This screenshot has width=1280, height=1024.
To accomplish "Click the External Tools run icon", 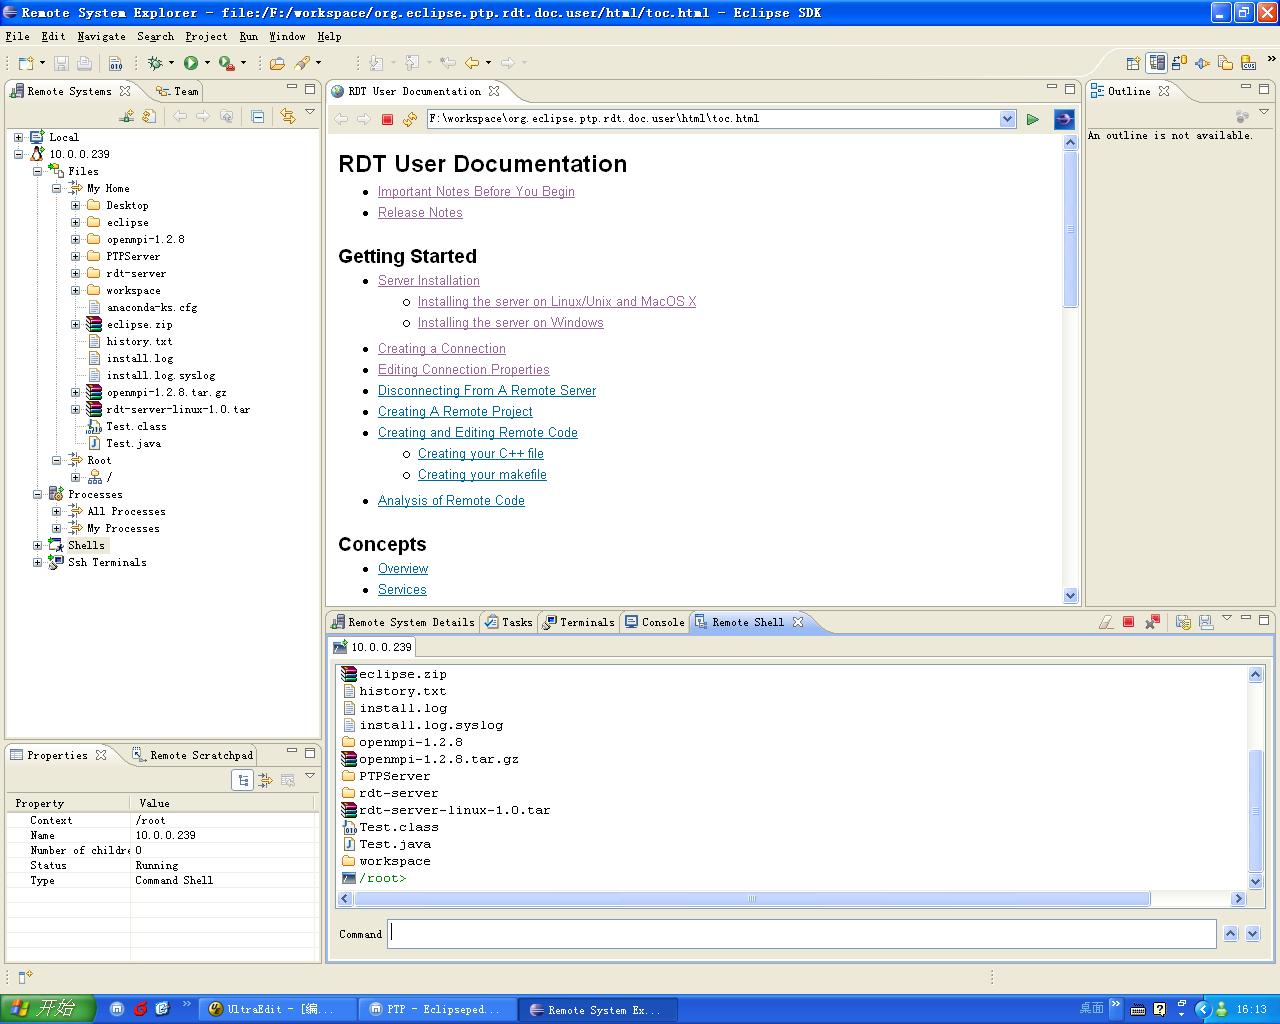I will click(x=226, y=63).
